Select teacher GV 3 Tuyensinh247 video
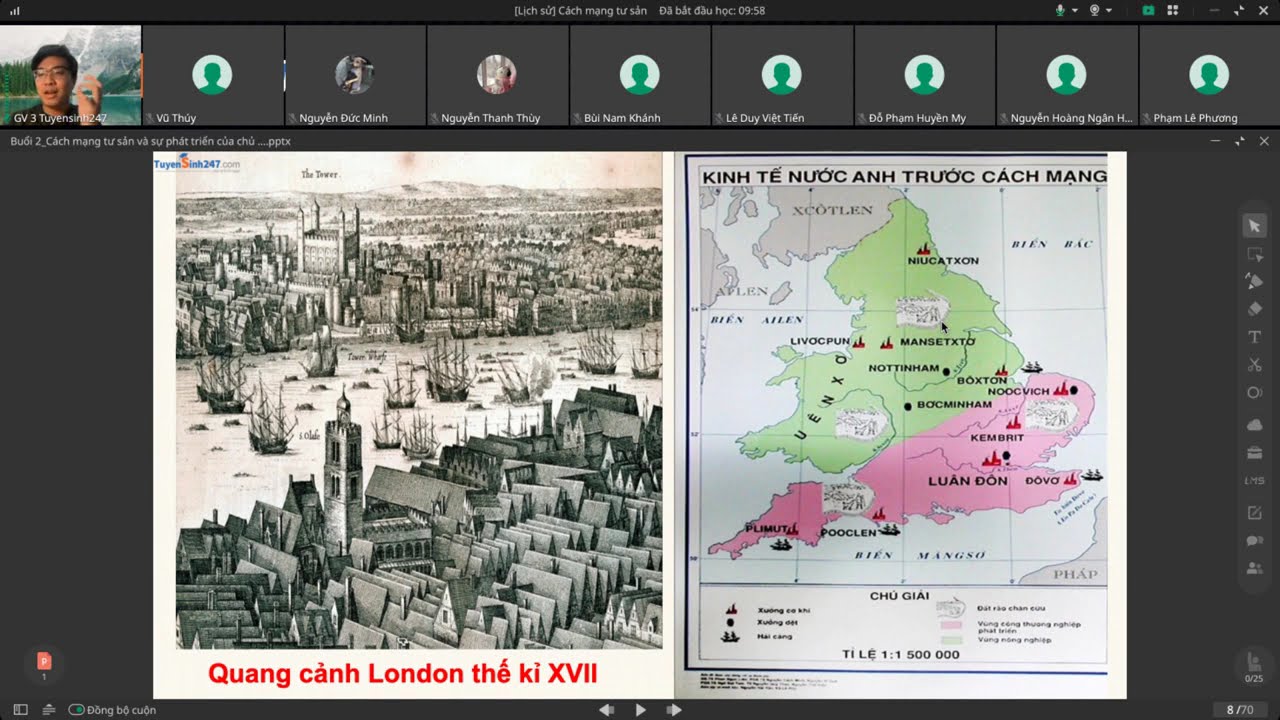 pyautogui.click(x=71, y=75)
